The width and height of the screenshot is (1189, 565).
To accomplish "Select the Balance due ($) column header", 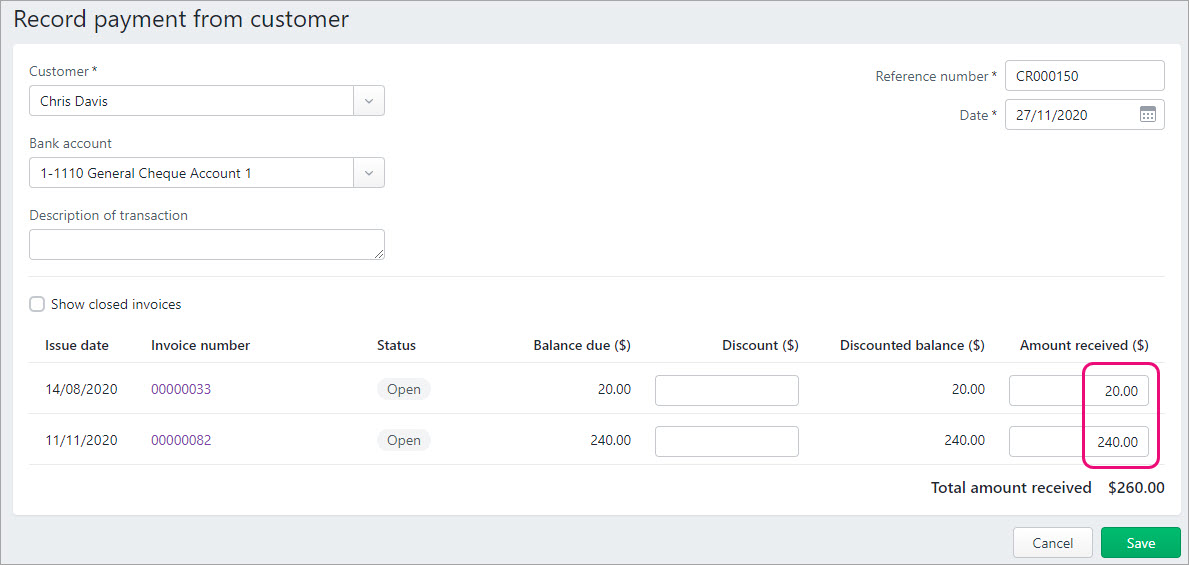I will pos(582,346).
